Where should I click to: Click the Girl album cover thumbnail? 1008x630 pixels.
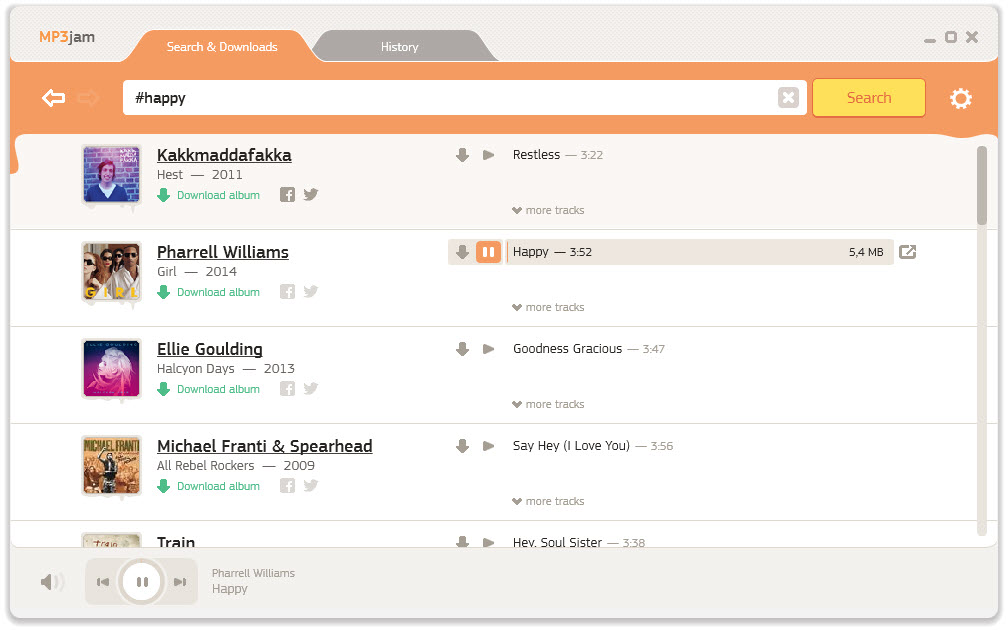point(111,271)
